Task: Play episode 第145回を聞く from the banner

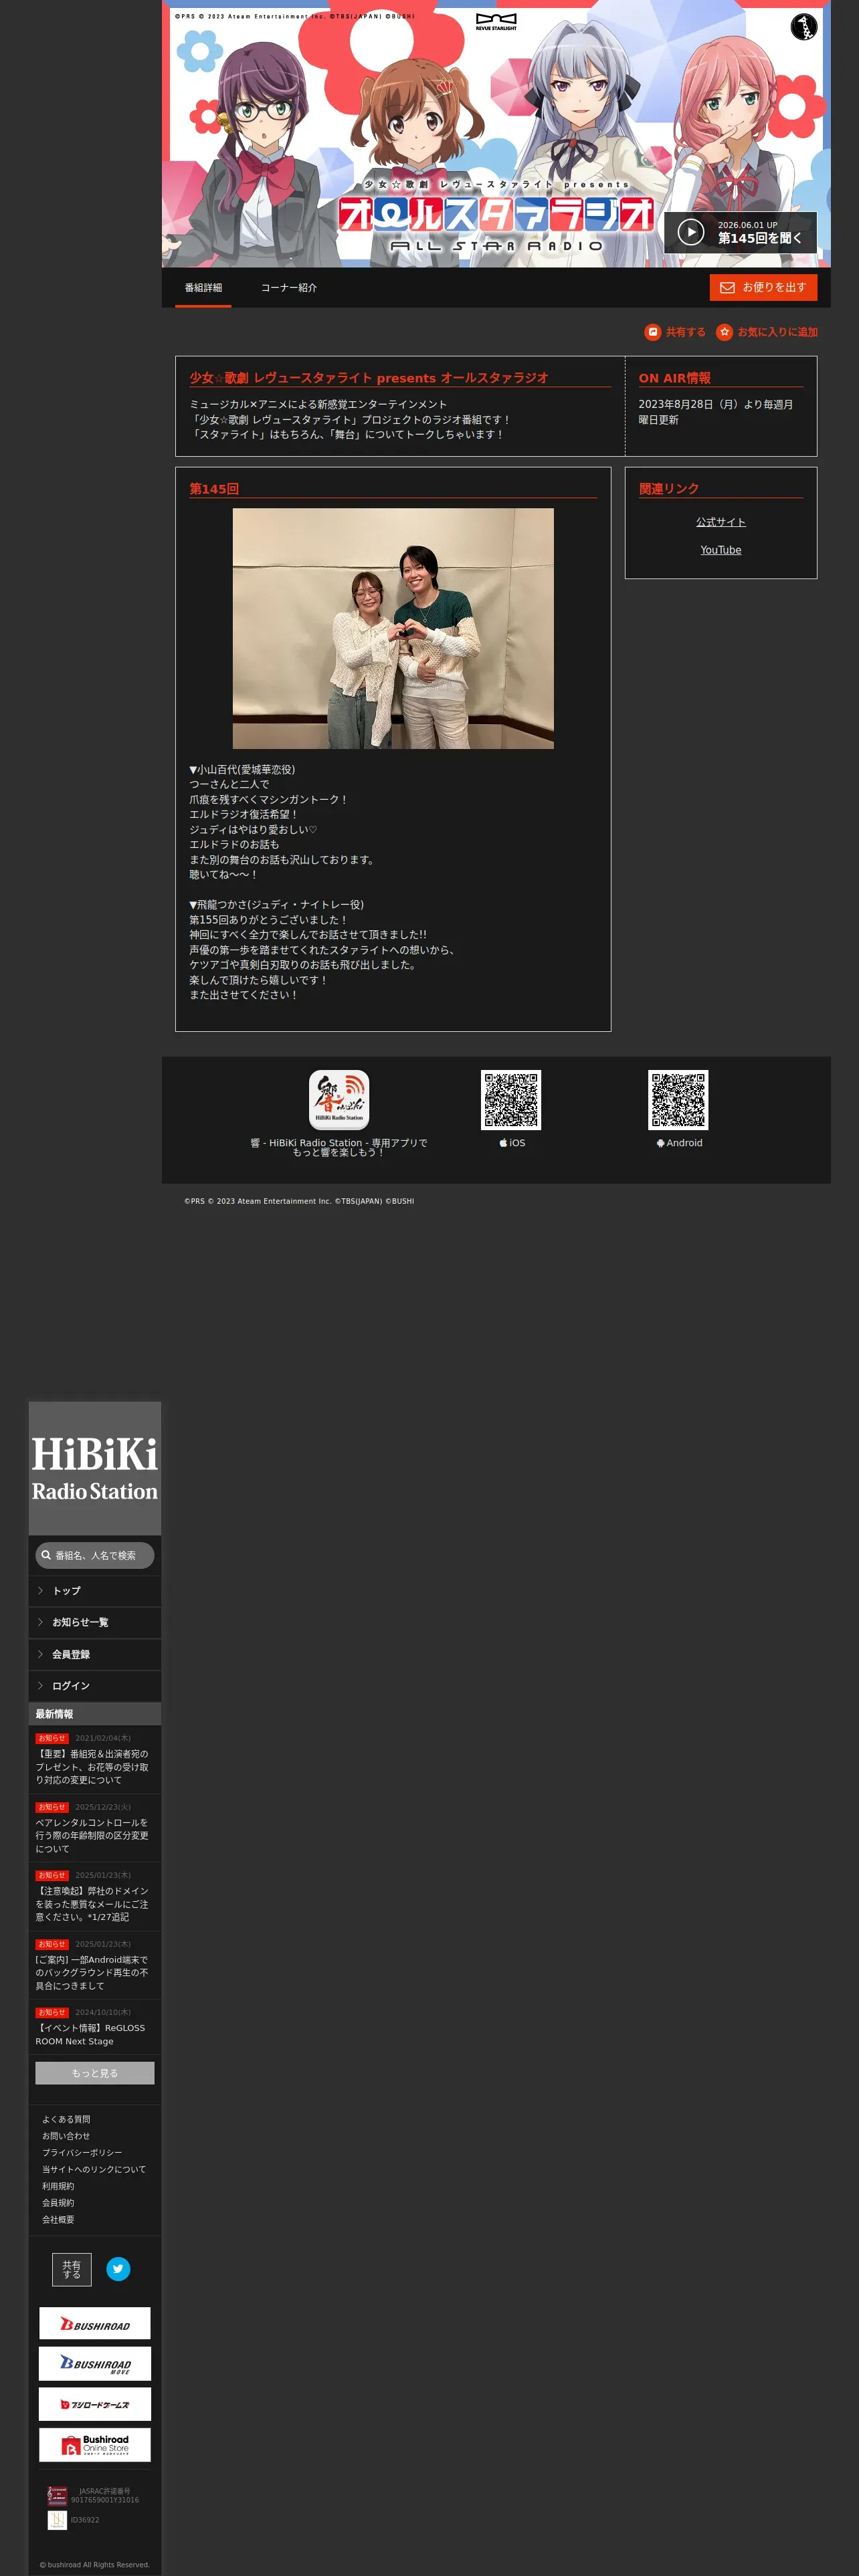Action: (740, 232)
